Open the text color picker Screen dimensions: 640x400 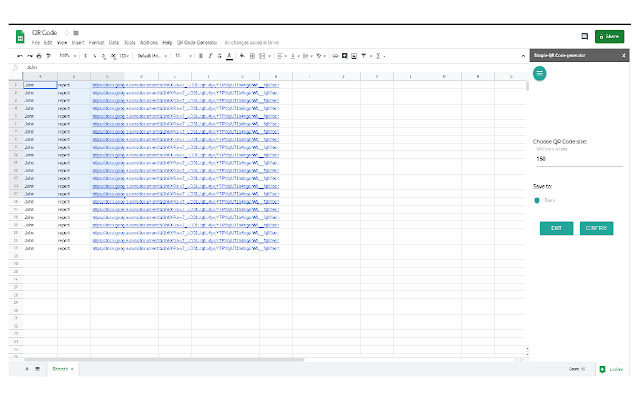click(x=230, y=56)
